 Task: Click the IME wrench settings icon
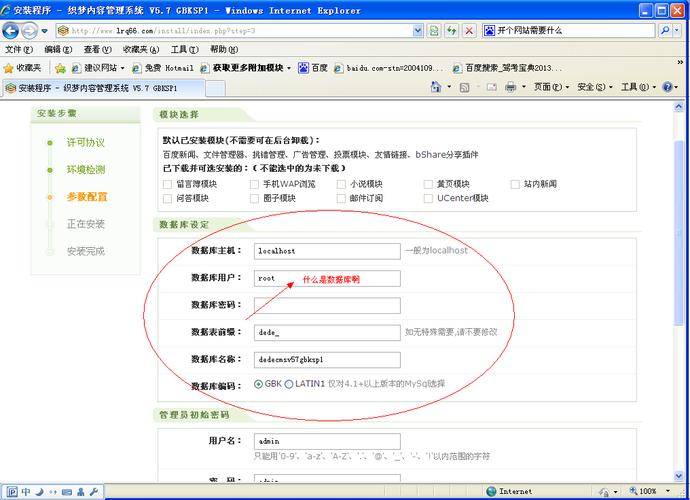(x=93, y=492)
